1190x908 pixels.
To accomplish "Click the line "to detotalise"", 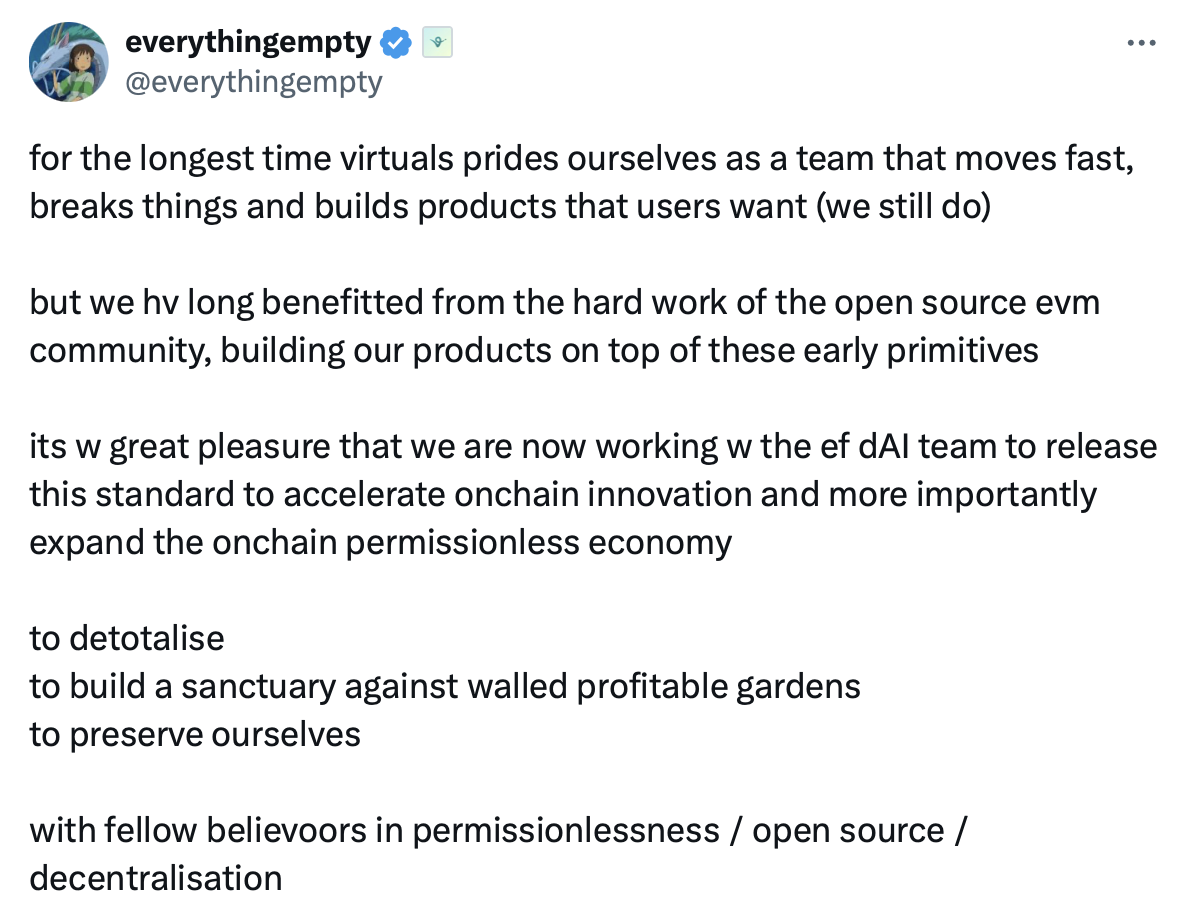I will (127, 638).
